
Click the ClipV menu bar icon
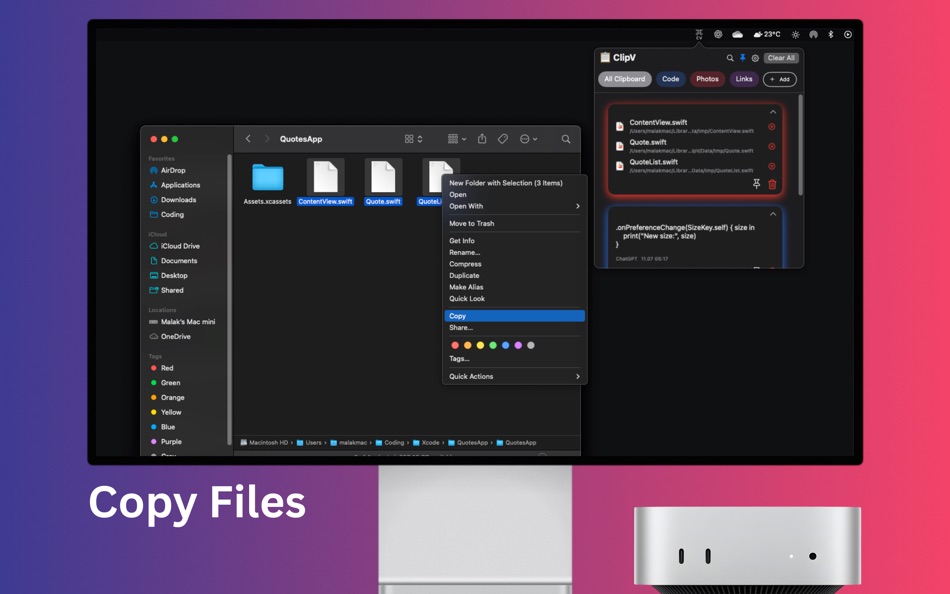[x=699, y=35]
